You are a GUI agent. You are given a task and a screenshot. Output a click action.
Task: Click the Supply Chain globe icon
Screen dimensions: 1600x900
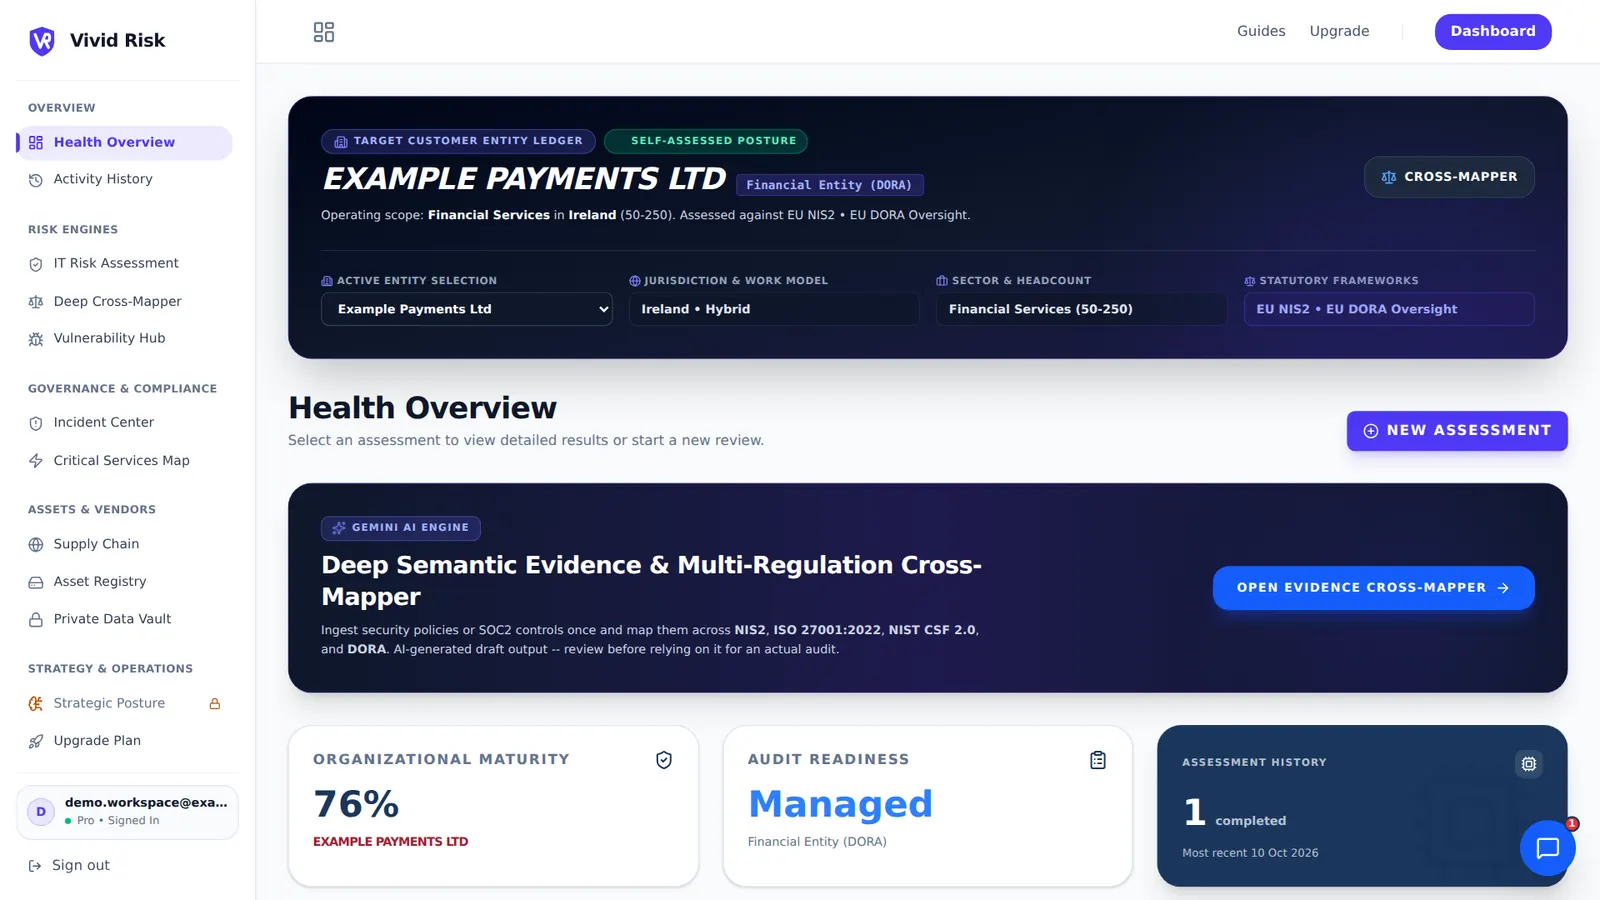coord(36,545)
